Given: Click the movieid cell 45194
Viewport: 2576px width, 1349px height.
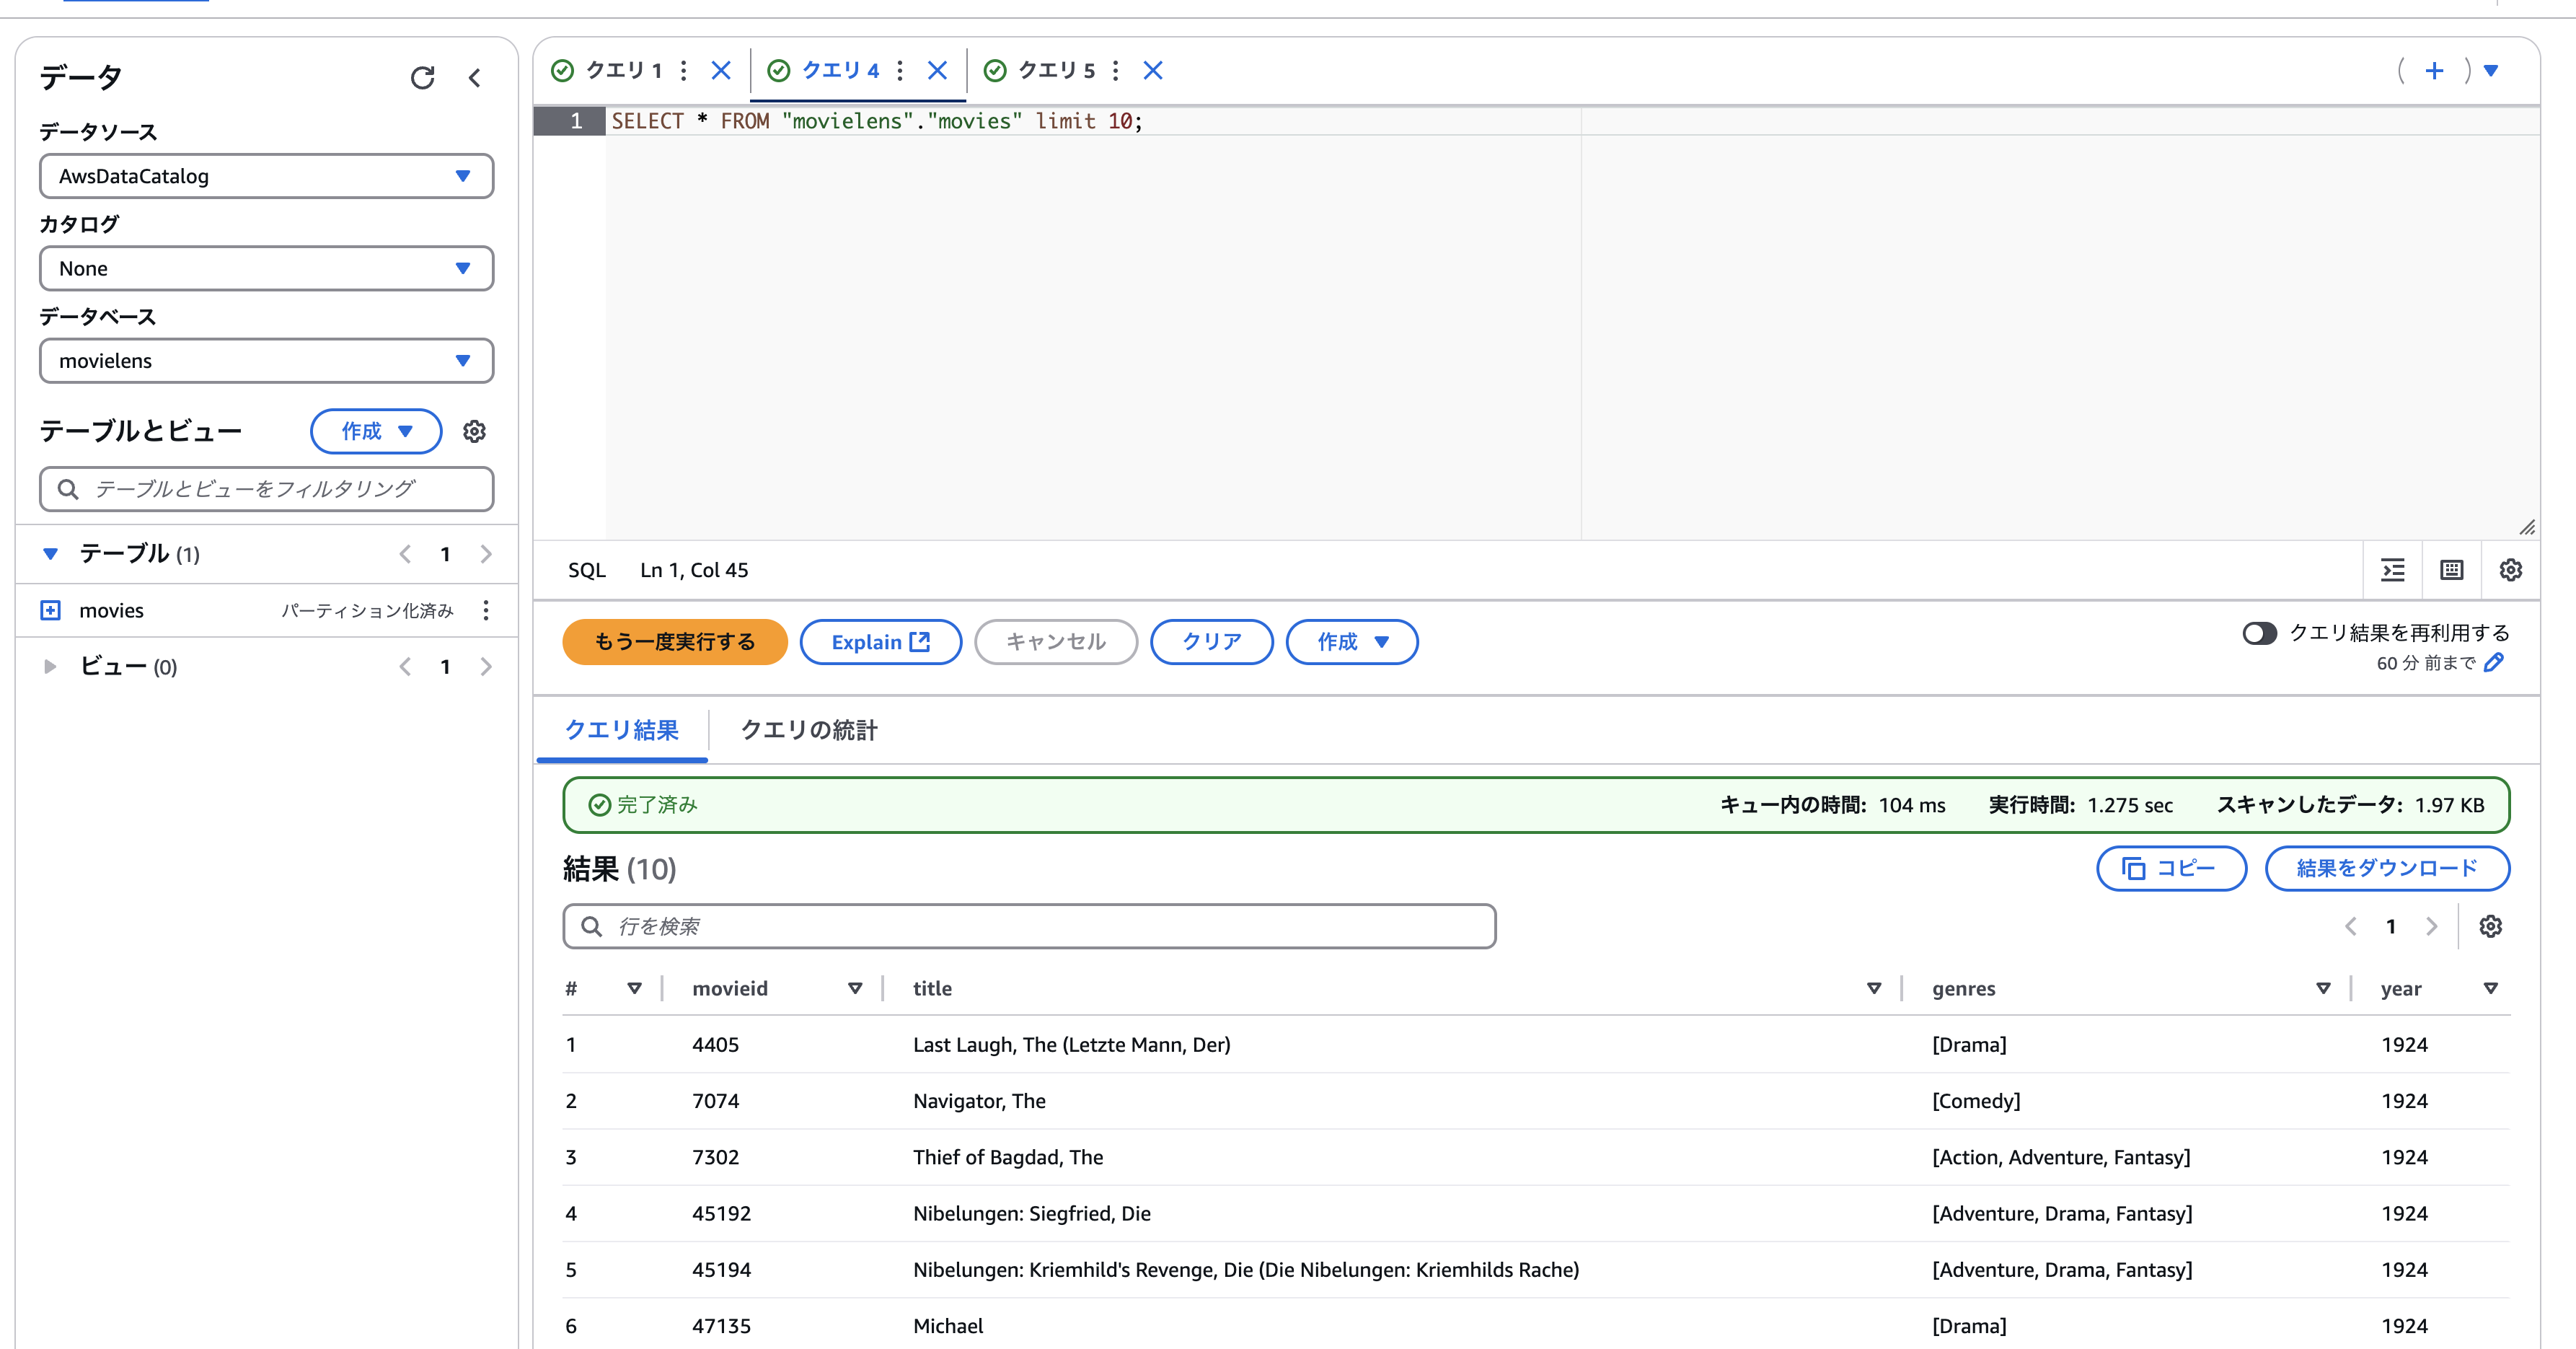Looking at the screenshot, I should (721, 1269).
